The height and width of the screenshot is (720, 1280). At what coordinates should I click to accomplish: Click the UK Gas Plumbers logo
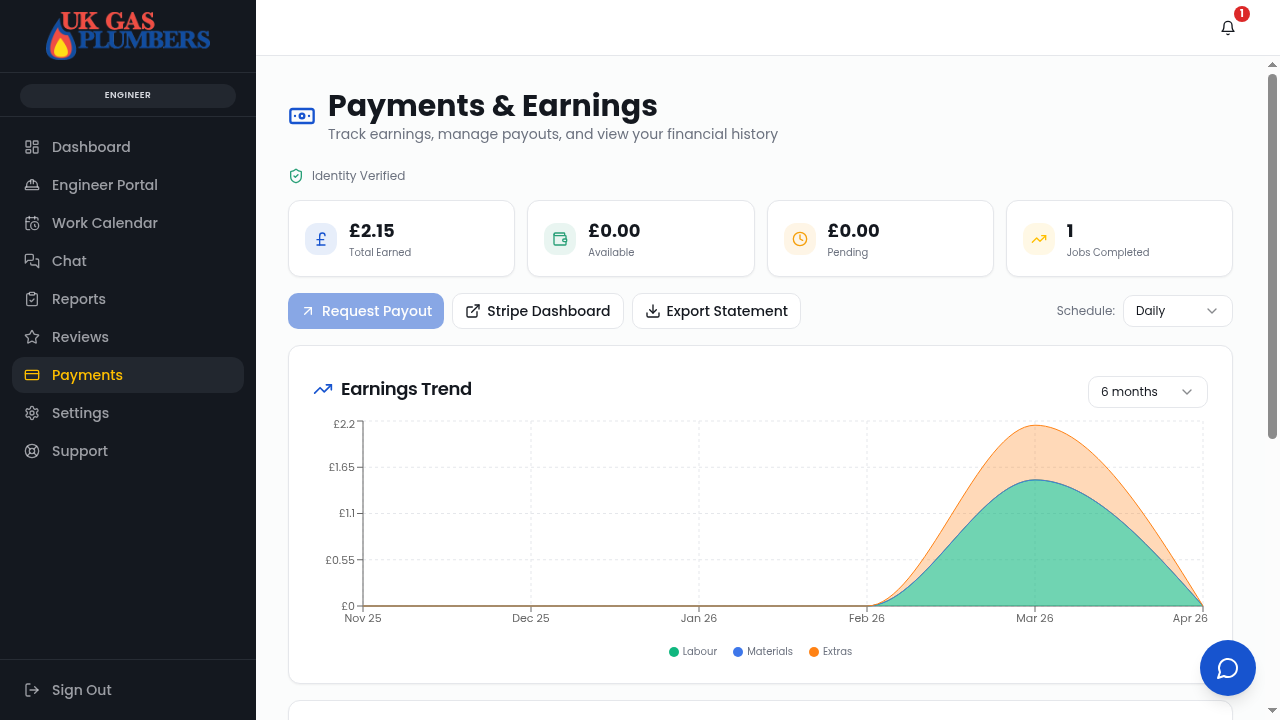point(128,35)
